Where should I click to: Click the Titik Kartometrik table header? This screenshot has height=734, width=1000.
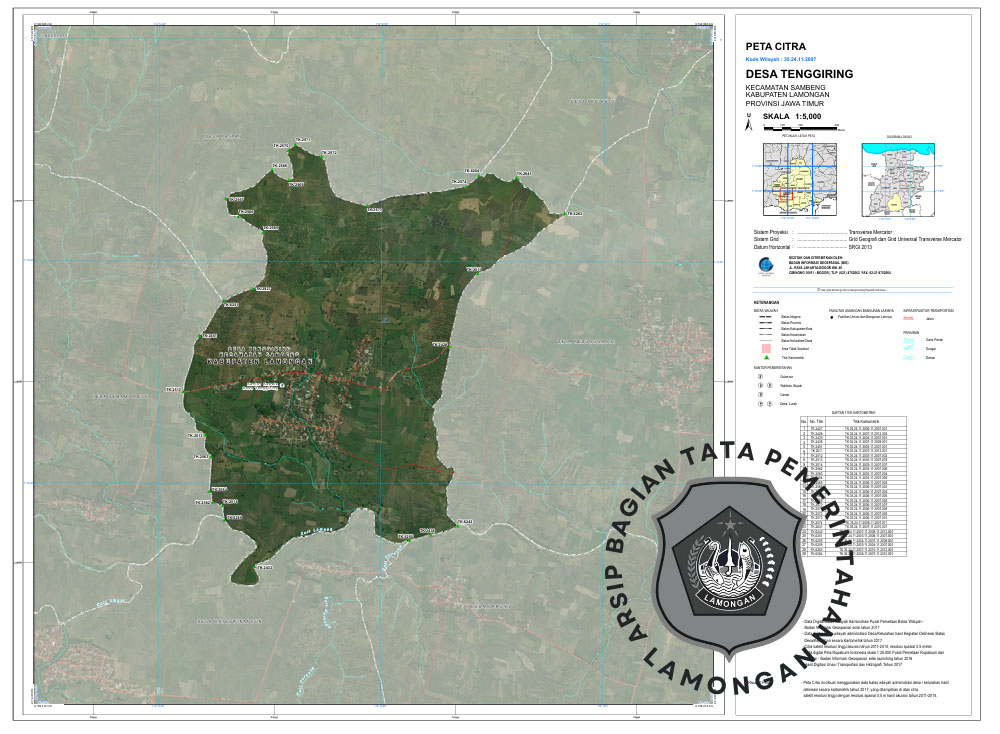point(865,421)
